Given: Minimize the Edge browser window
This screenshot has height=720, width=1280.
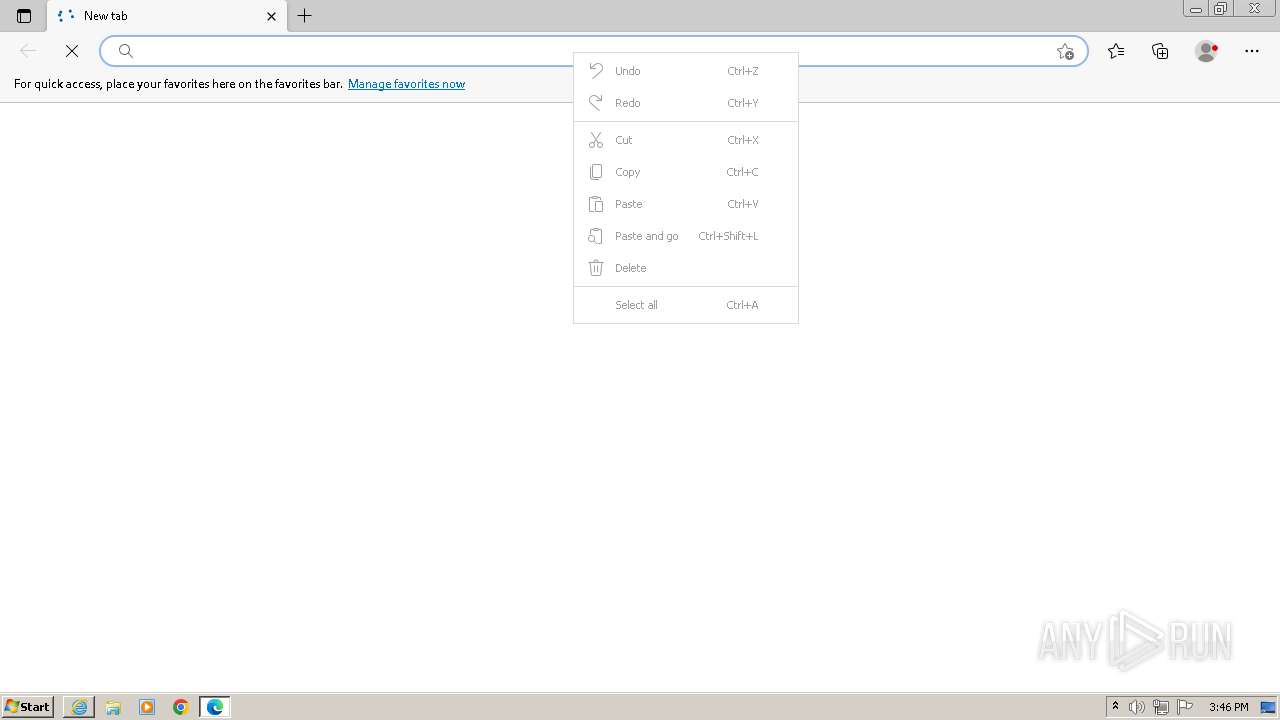Looking at the screenshot, I should click(x=1196, y=9).
